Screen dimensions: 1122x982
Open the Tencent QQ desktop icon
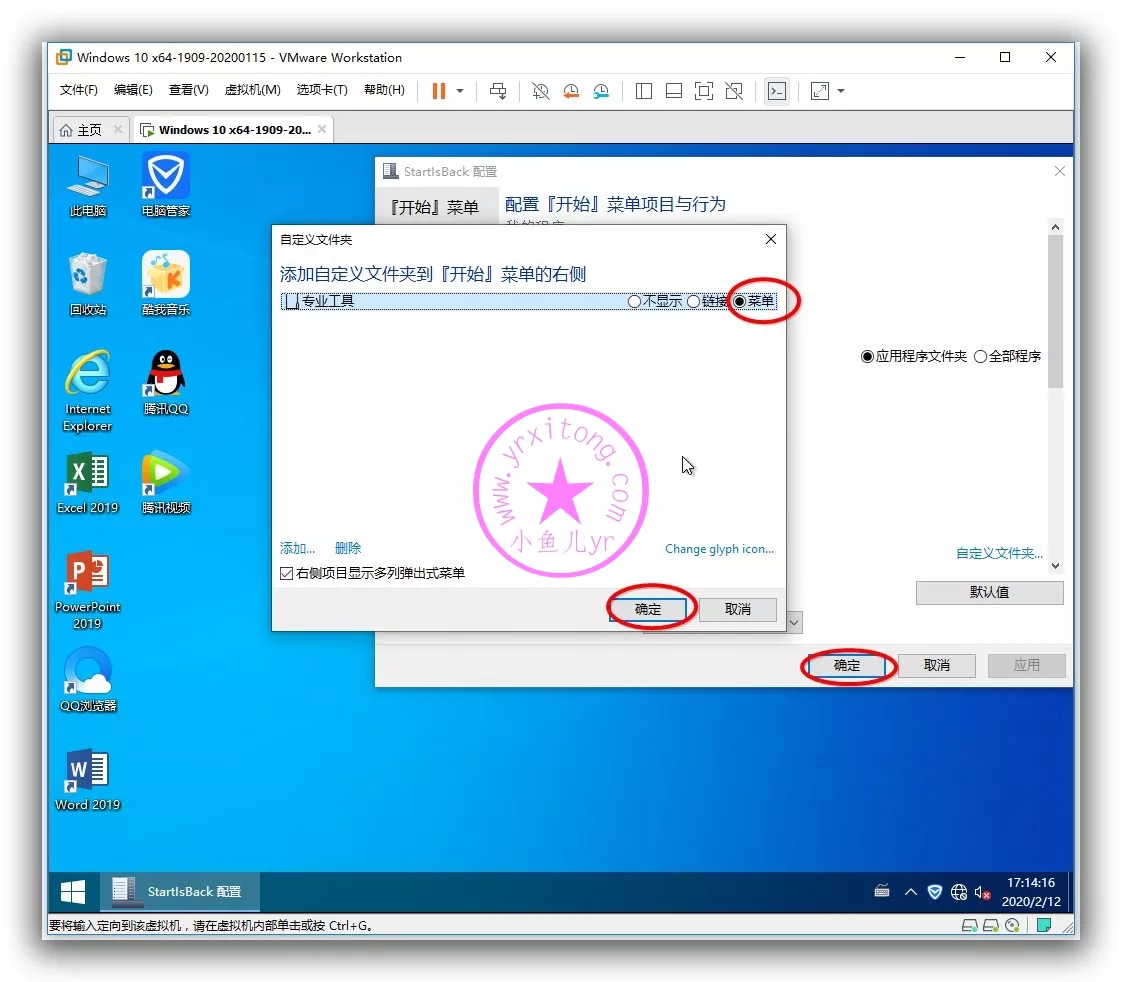click(x=165, y=382)
